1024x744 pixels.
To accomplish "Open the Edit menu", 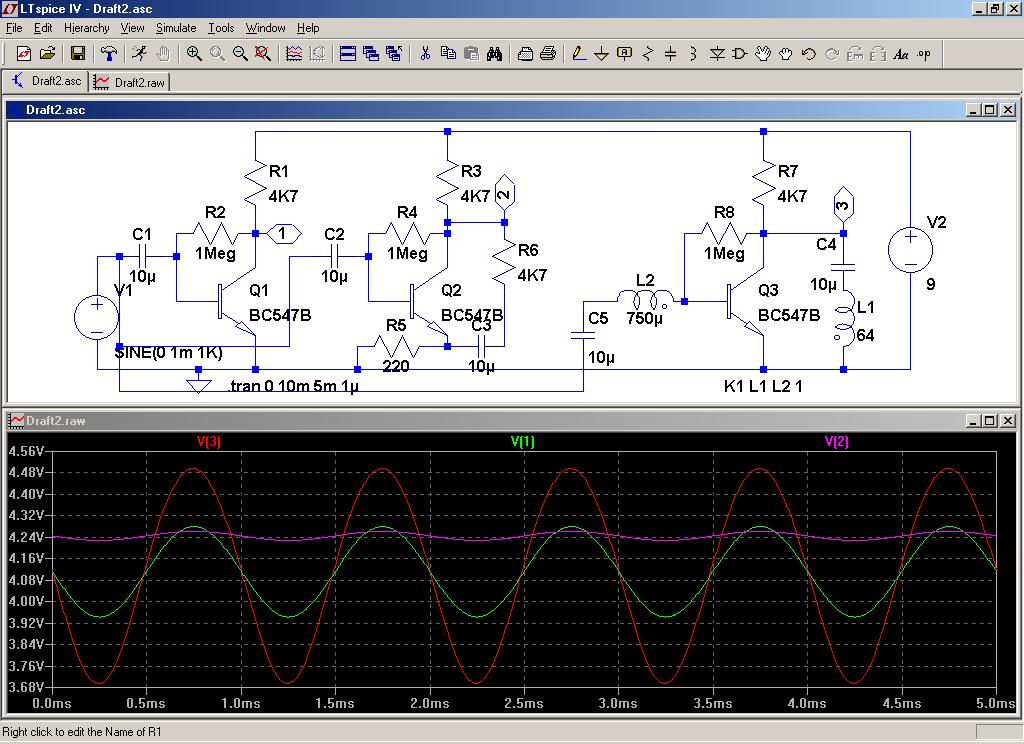I will coord(43,28).
